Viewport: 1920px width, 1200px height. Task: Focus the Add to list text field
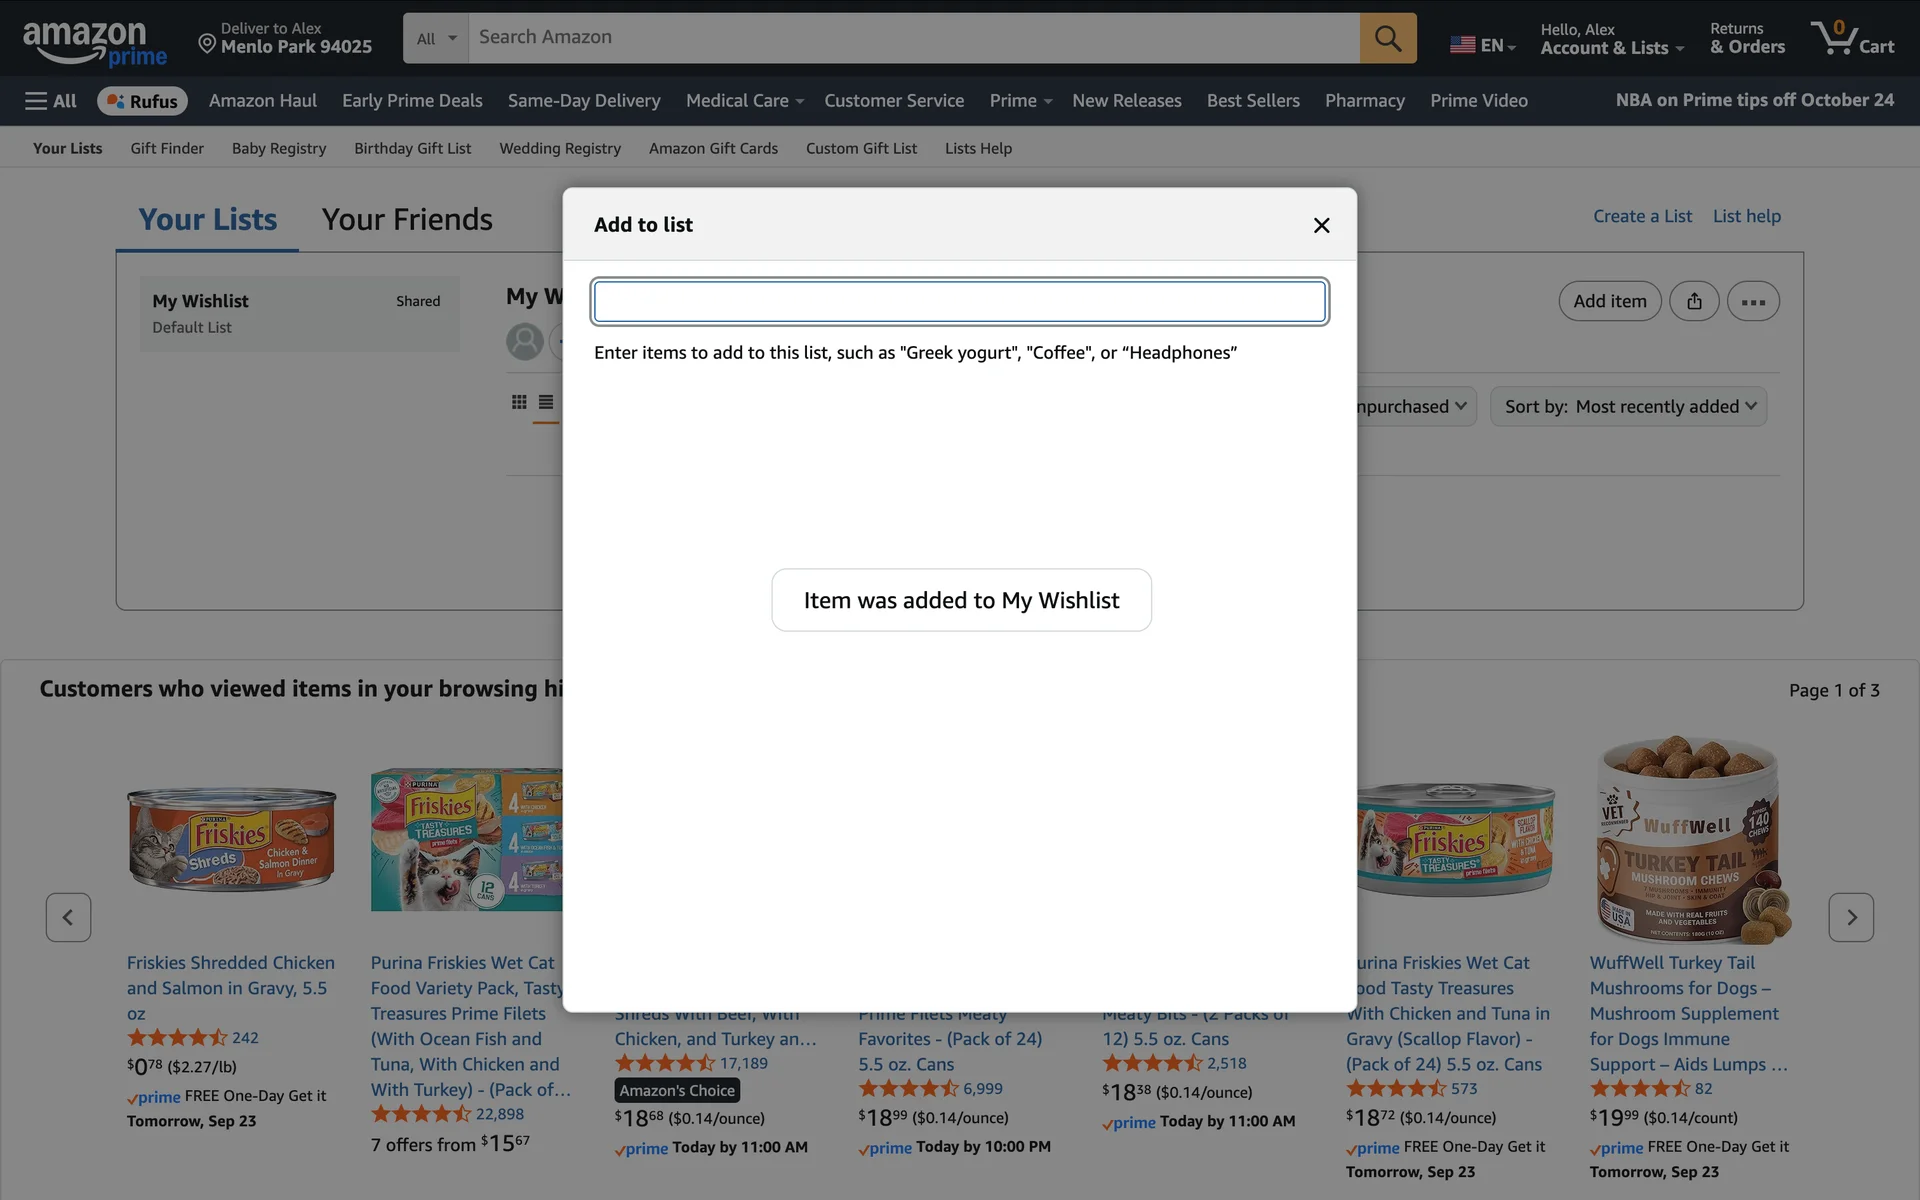(959, 302)
